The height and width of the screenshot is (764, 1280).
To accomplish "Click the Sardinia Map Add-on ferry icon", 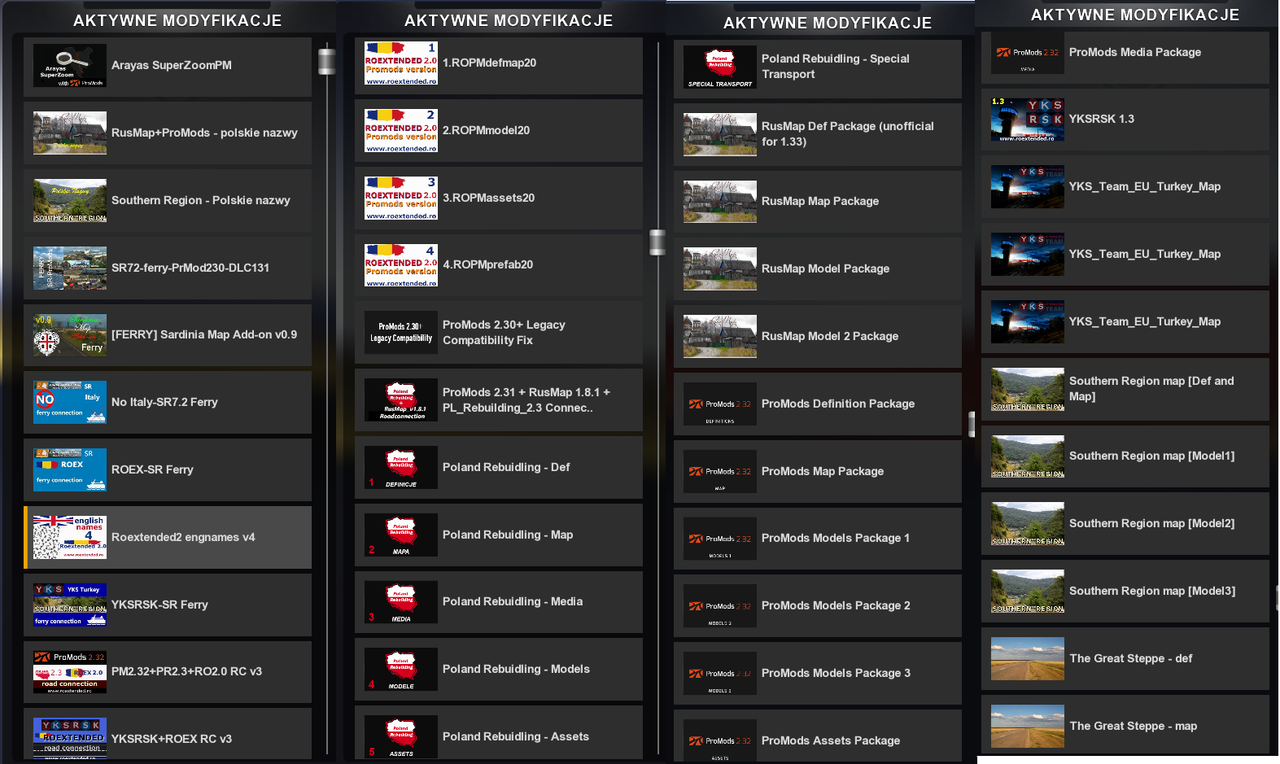I will pos(70,335).
